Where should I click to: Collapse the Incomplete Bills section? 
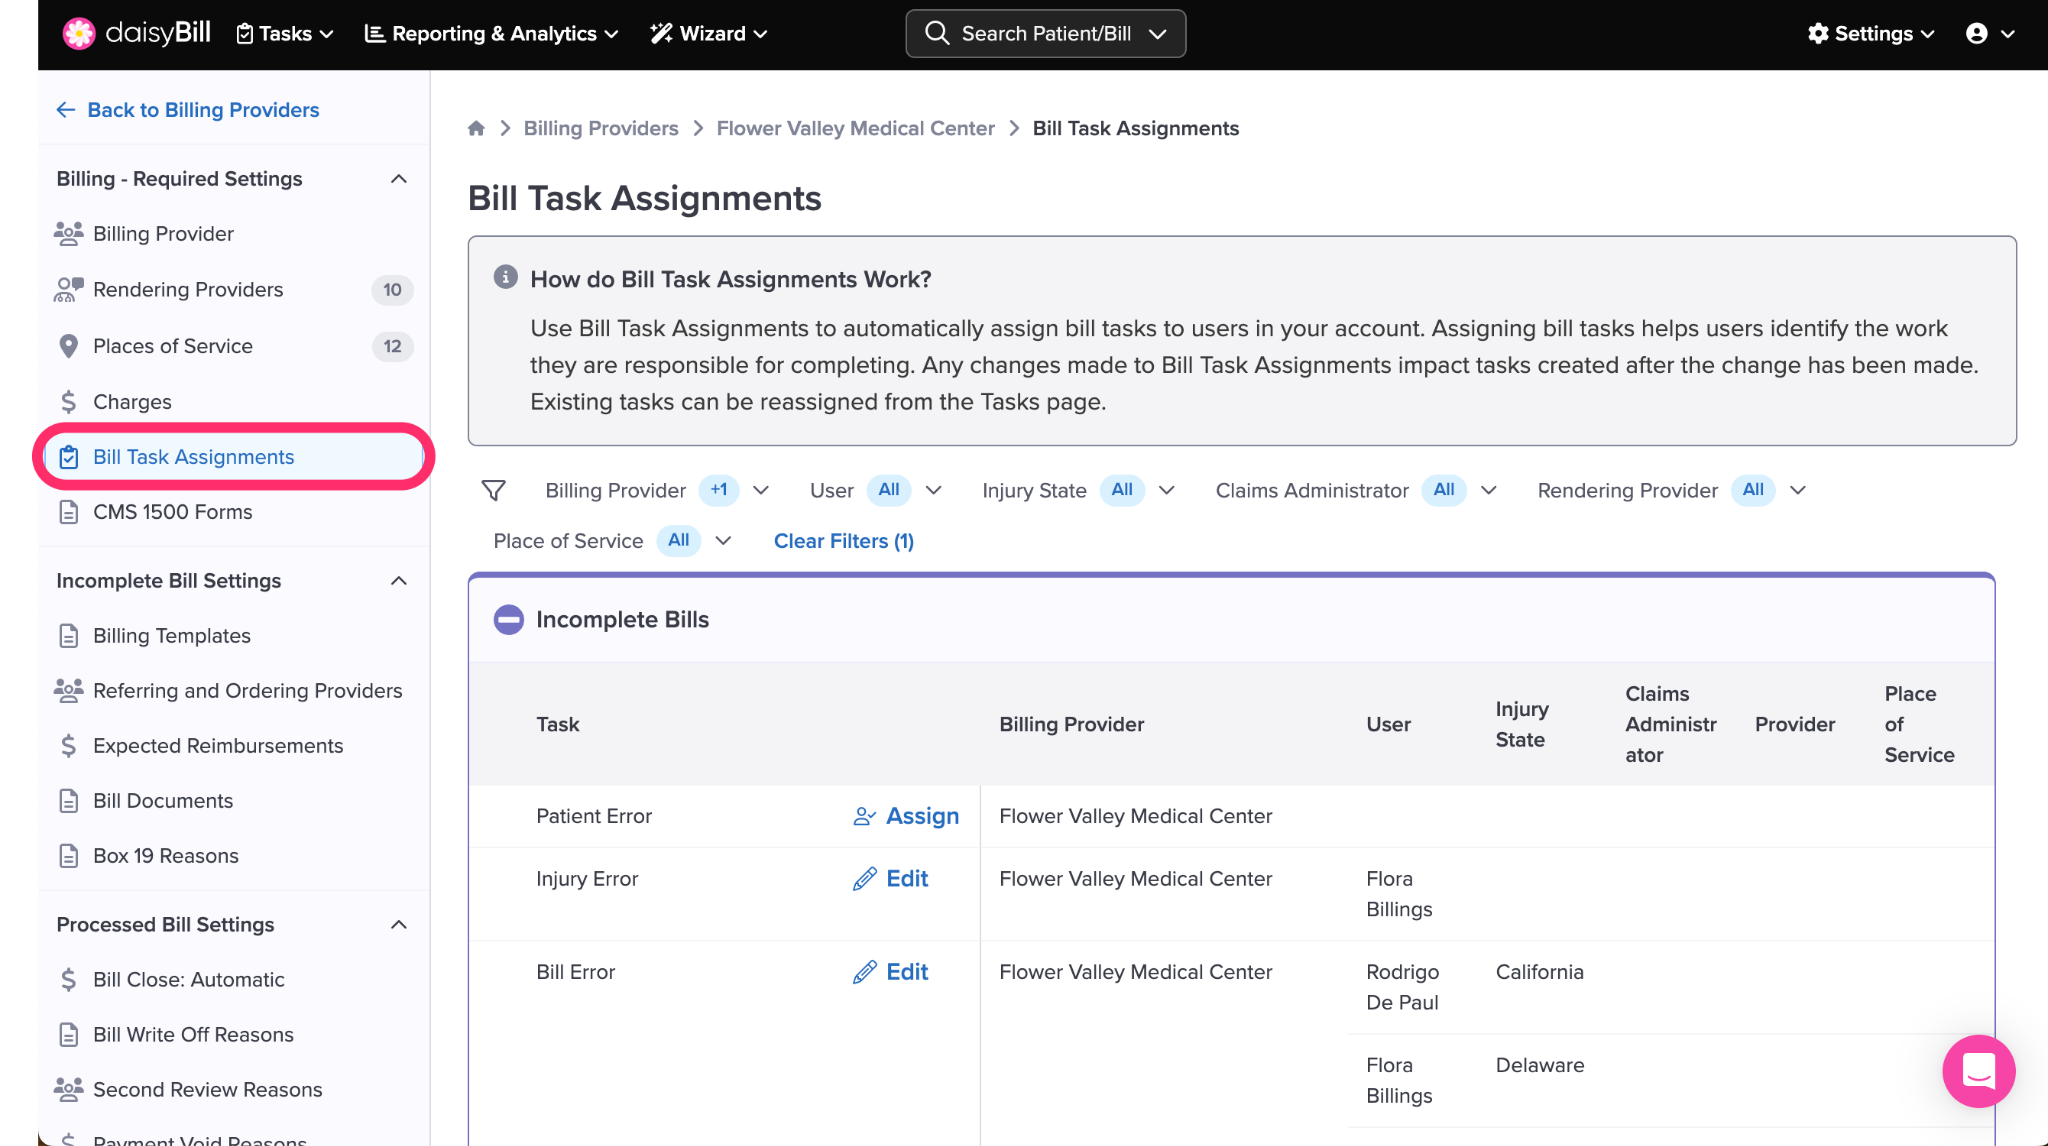point(508,619)
